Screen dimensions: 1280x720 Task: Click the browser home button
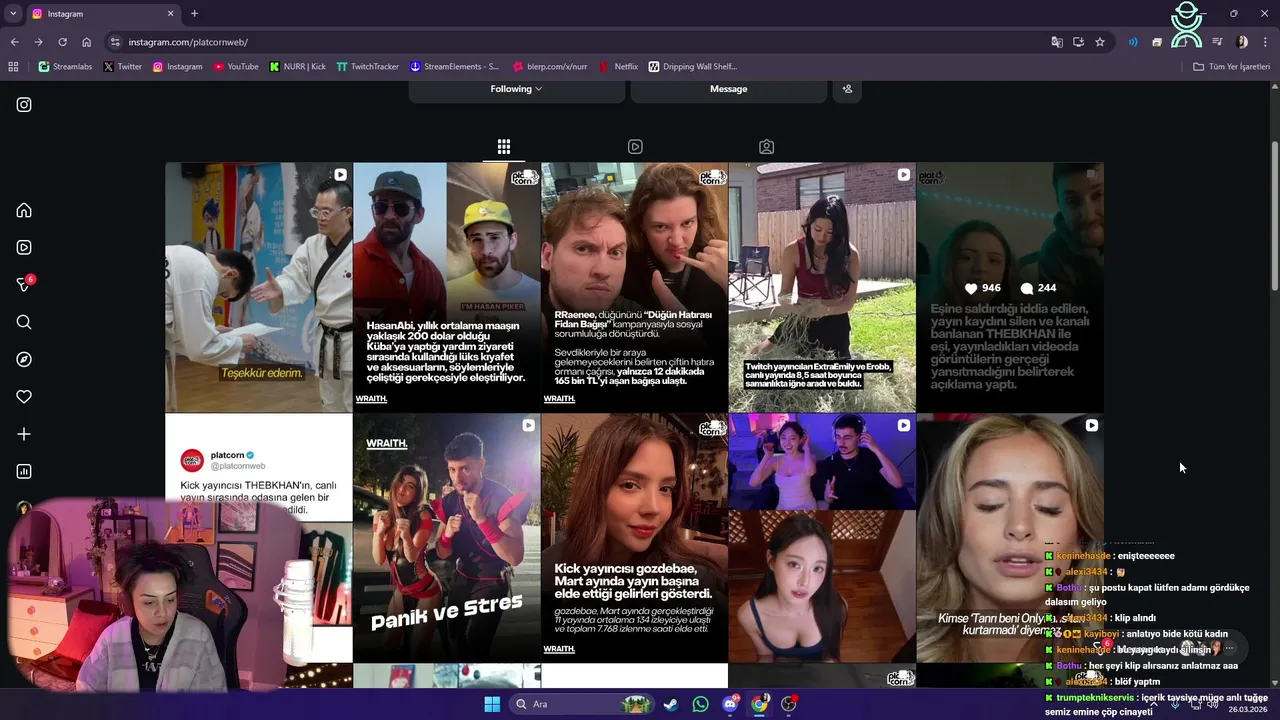tap(87, 42)
